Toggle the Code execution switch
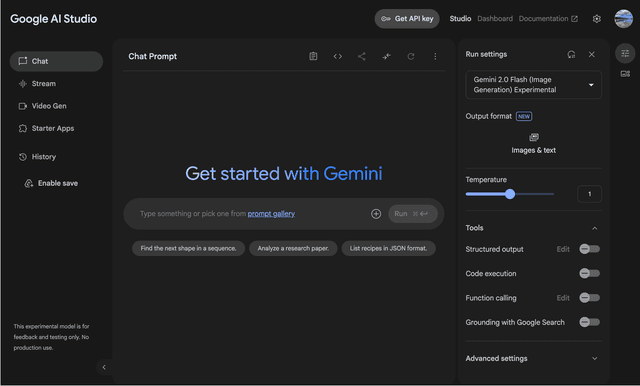This screenshot has width=640, height=386. tap(589, 273)
